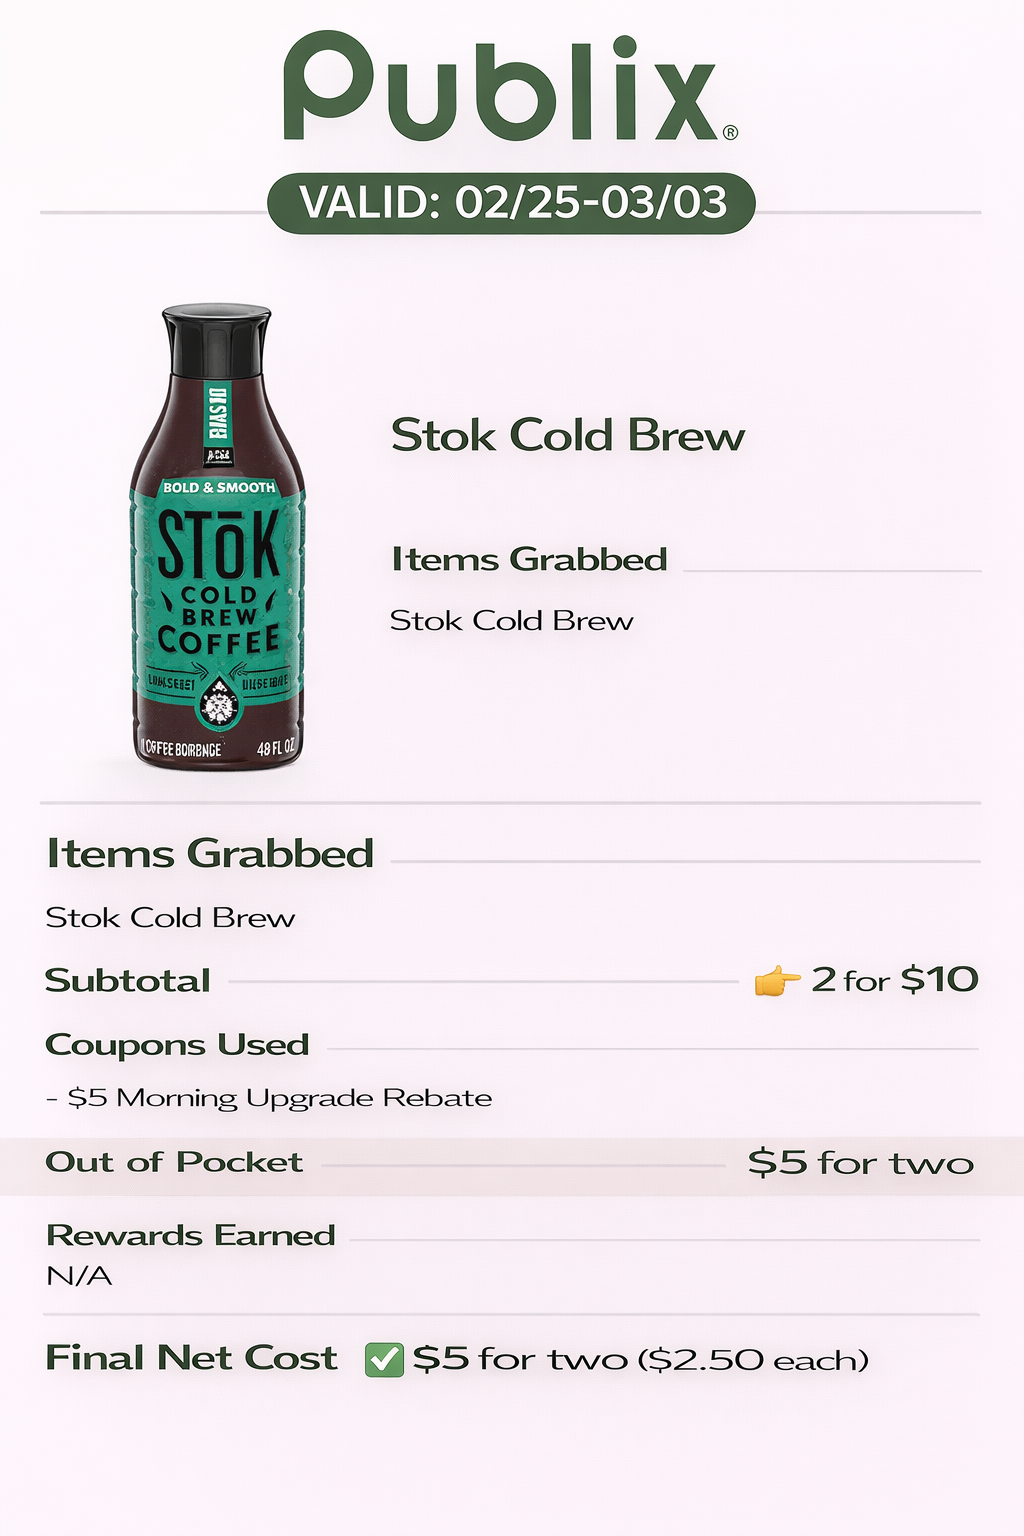Select the VALID: 02/25-03/03 date badge
The image size is (1024, 1536).
pyautogui.click(x=511, y=203)
